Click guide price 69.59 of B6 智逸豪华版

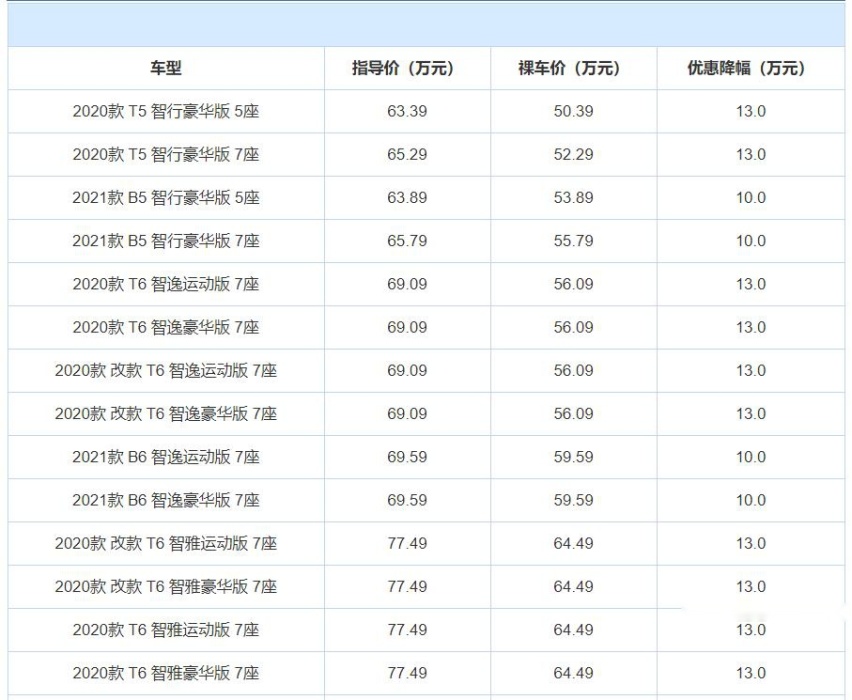(407, 500)
